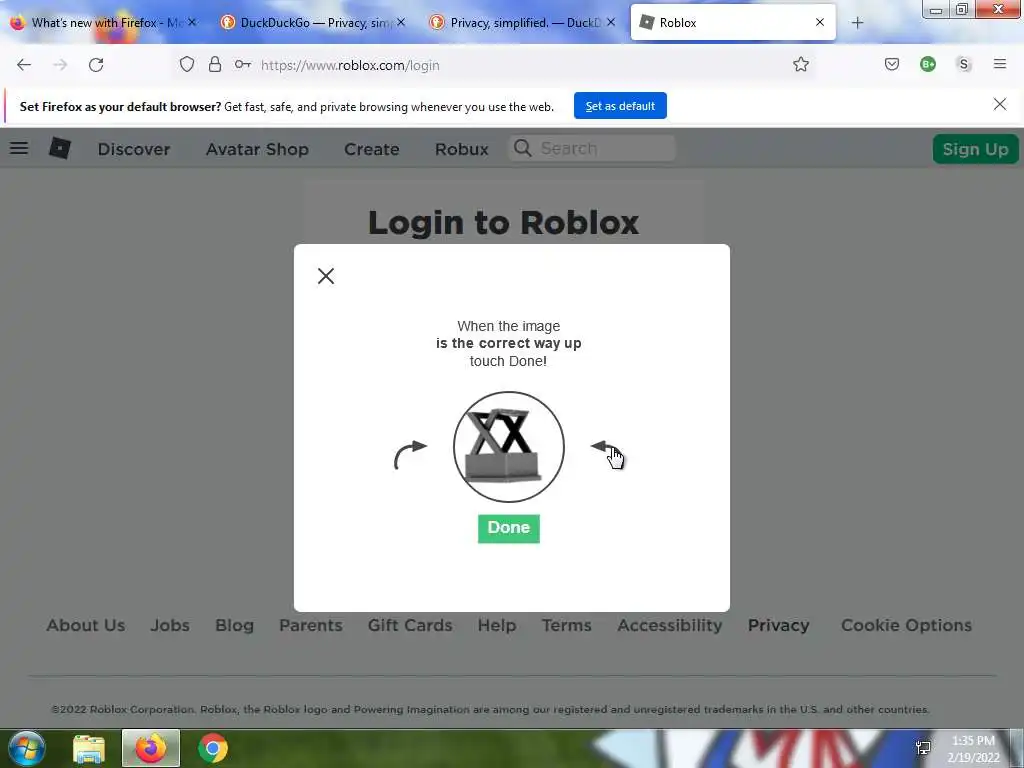
Task: Open the Blog footer link
Action: coord(234,625)
